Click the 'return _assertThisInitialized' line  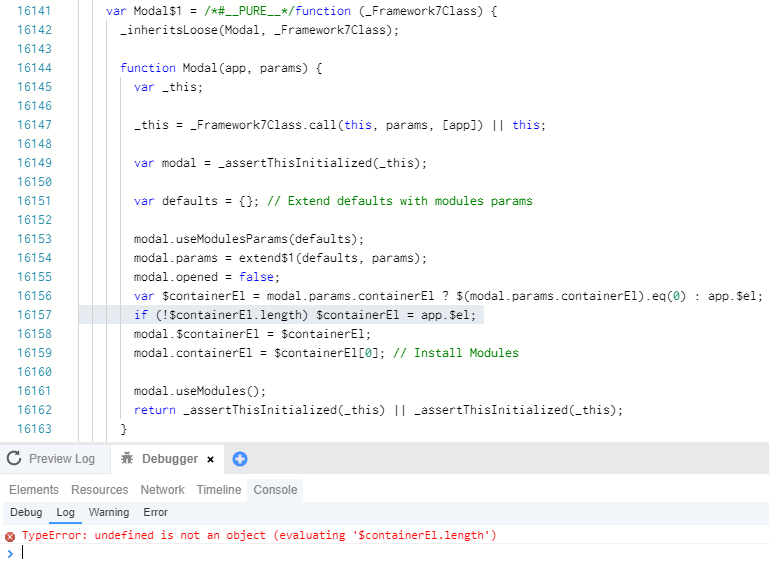[x=379, y=410]
